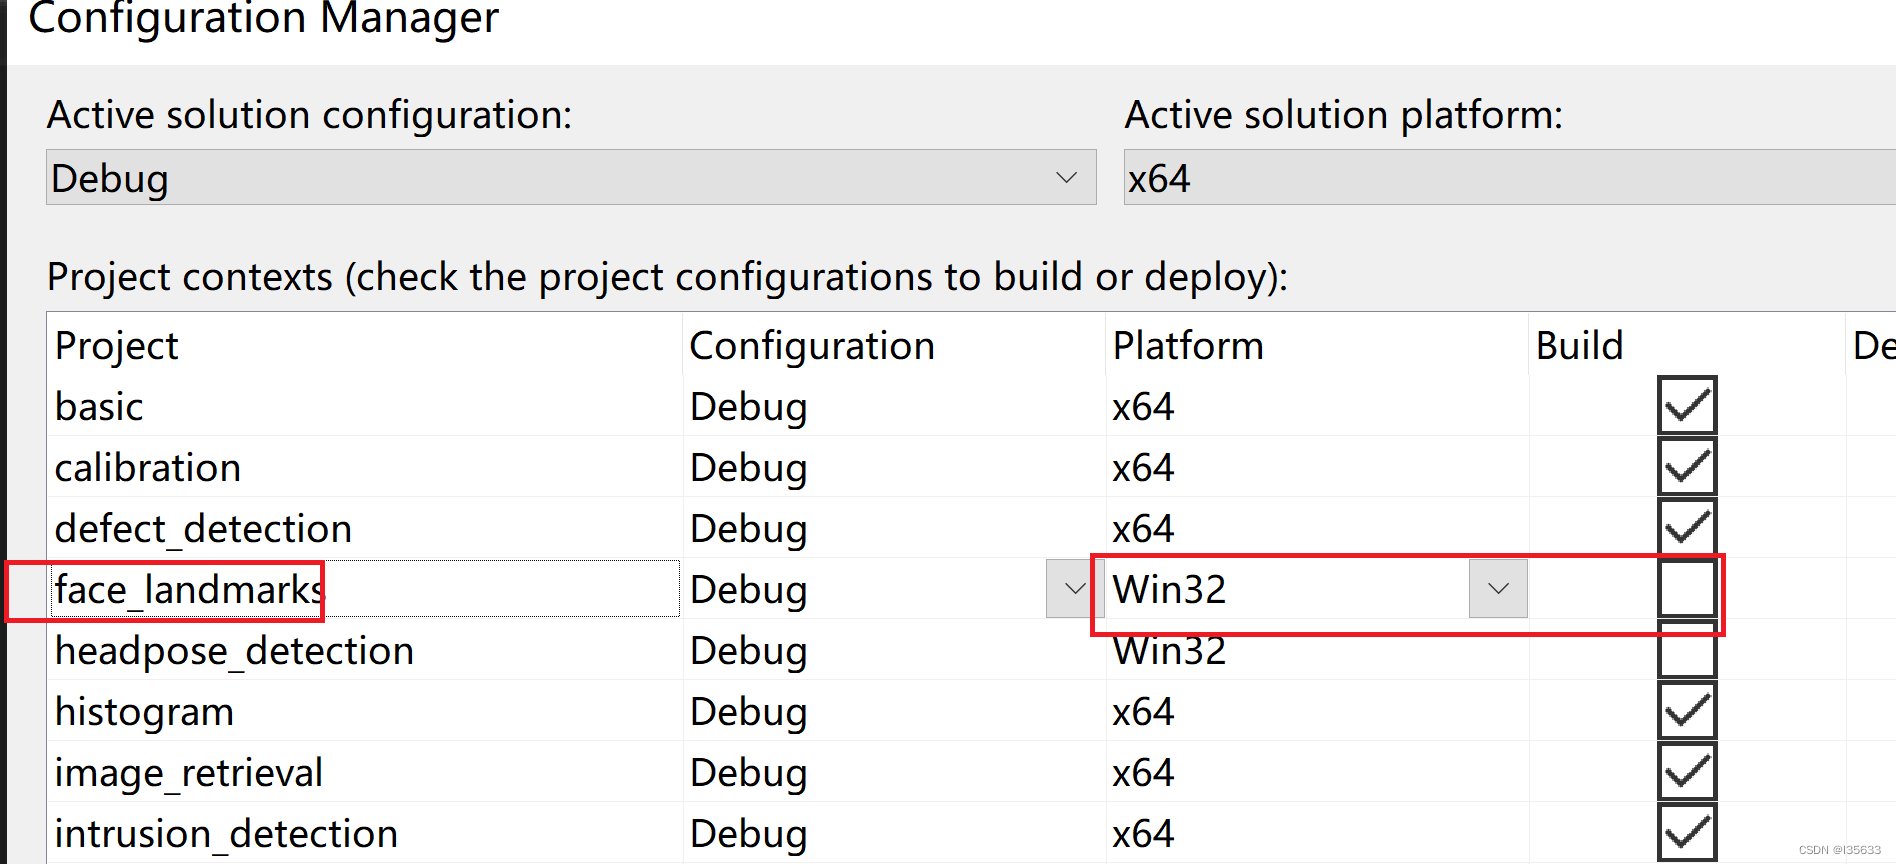Select the face_landmarks project row
The image size is (1896, 864).
(186, 589)
